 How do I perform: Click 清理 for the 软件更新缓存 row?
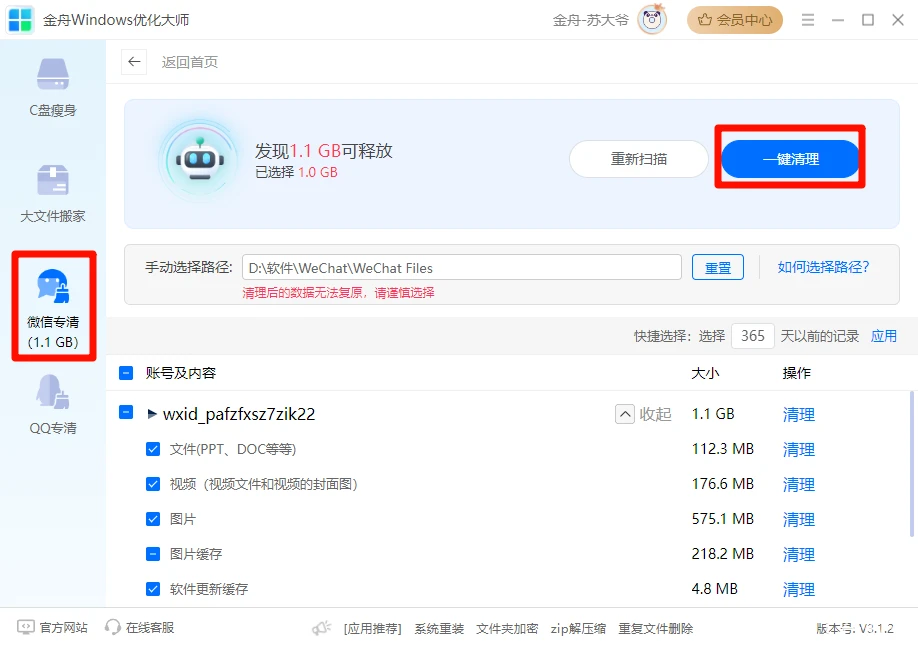799,590
